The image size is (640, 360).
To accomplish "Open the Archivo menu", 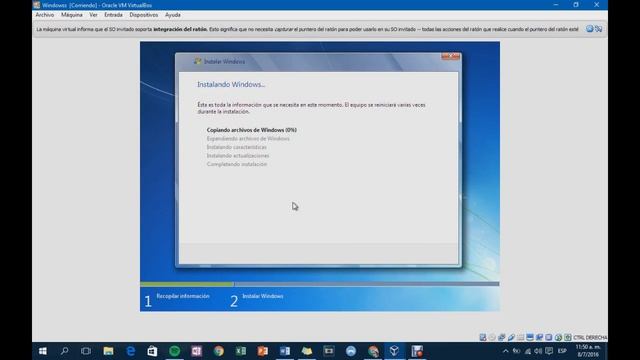I will click(44, 15).
